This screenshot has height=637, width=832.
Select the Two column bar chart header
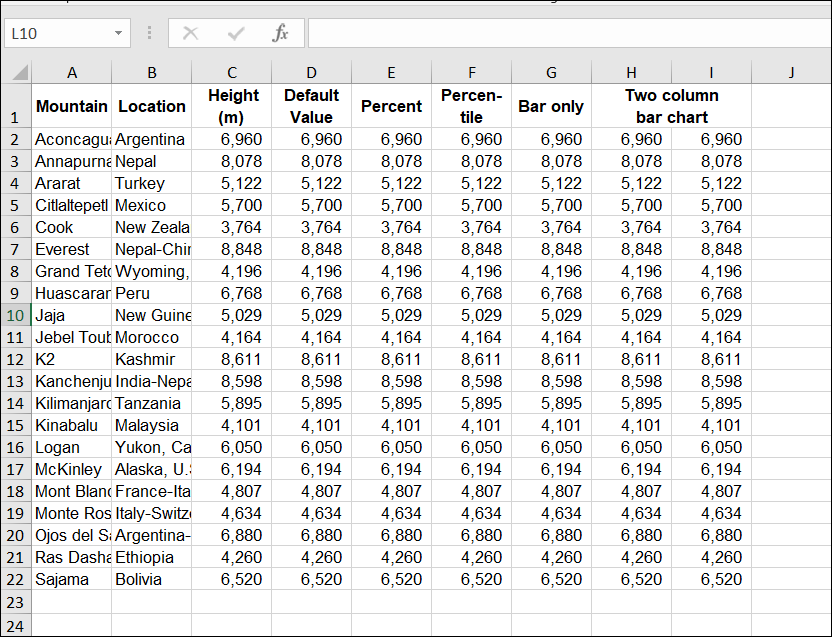click(x=671, y=106)
